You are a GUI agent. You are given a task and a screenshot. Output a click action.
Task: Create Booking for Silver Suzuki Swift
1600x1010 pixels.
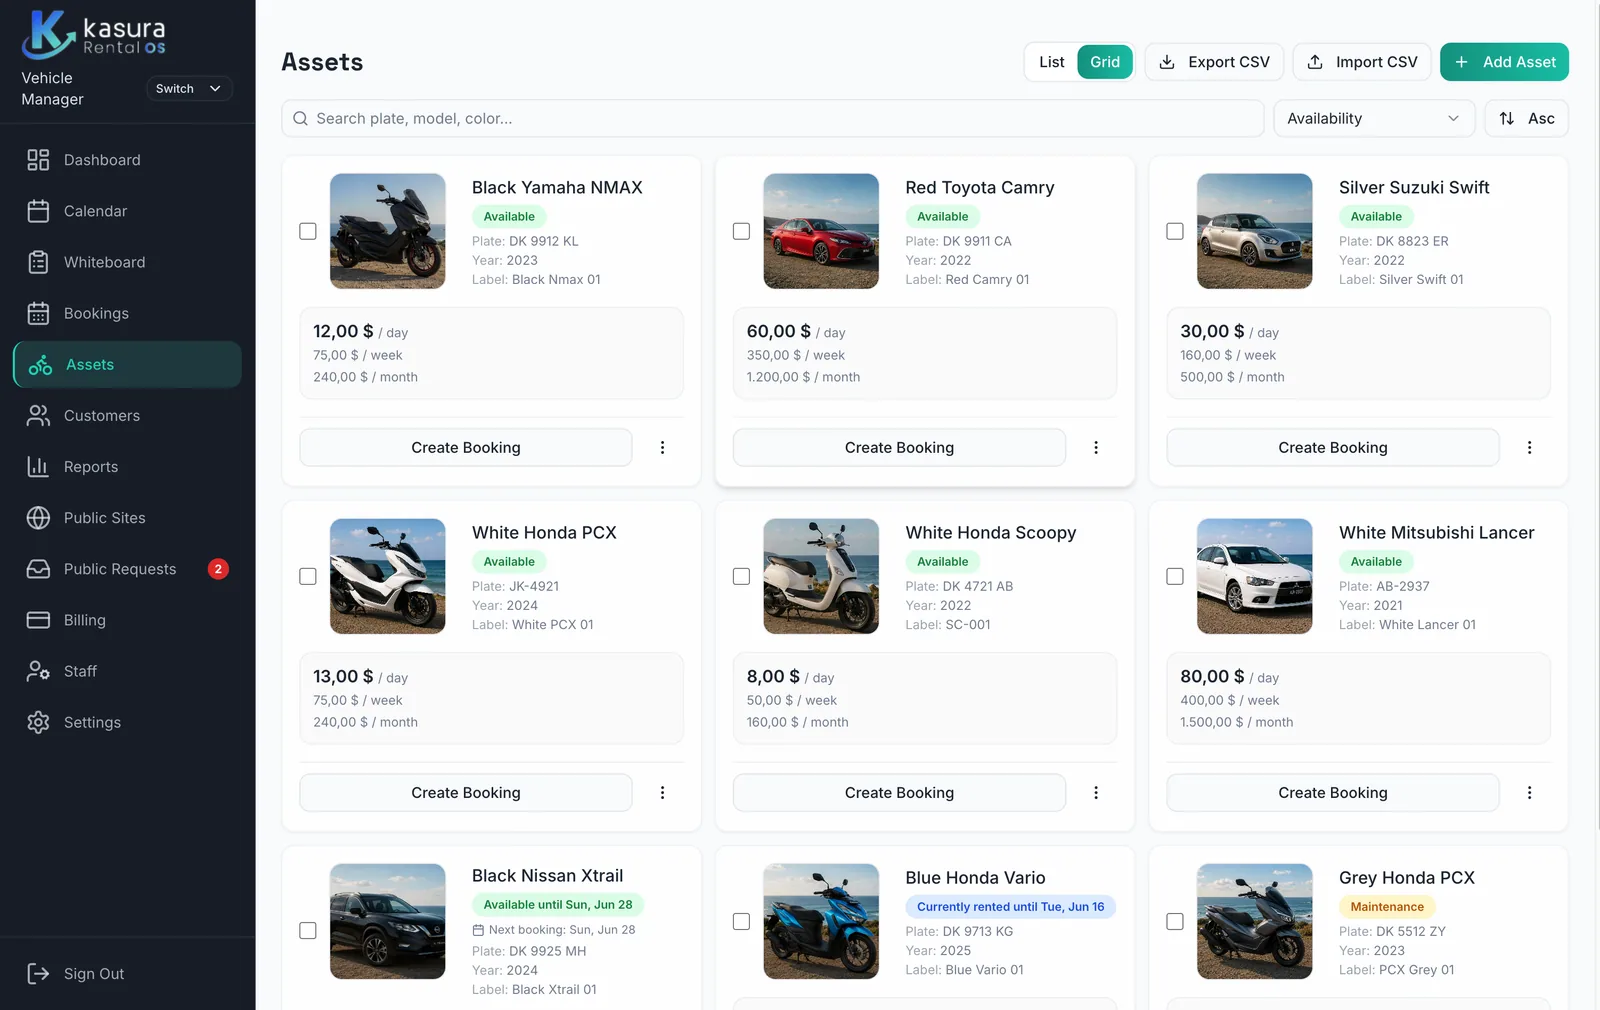pyautogui.click(x=1333, y=448)
